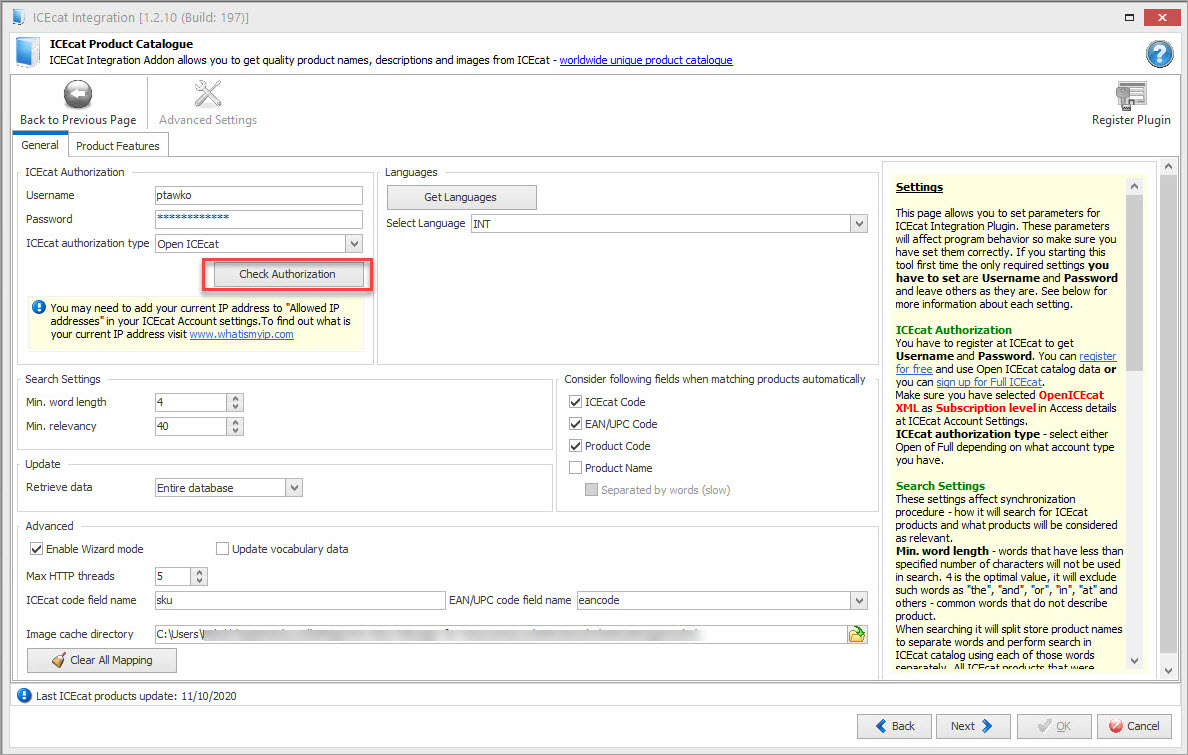Image resolution: width=1188 pixels, height=755 pixels.
Task: Check Update vocabulary data checkbox
Action: (223, 549)
